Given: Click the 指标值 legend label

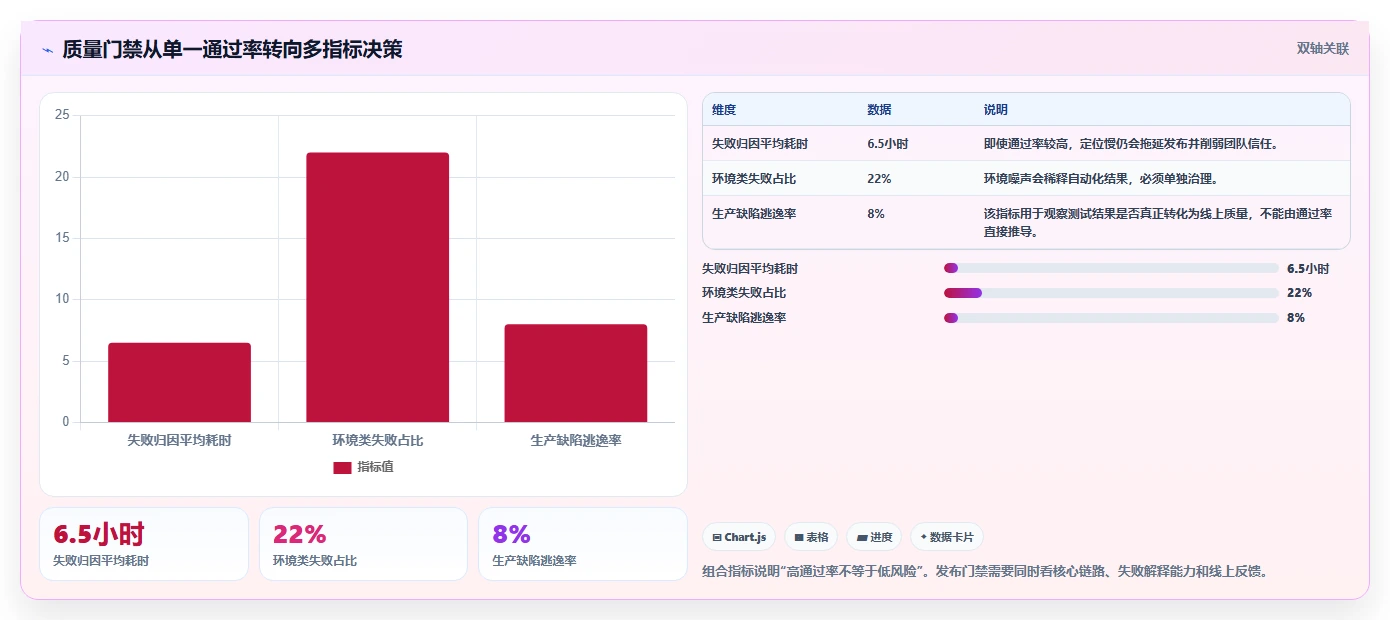Looking at the screenshot, I should coord(376,467).
